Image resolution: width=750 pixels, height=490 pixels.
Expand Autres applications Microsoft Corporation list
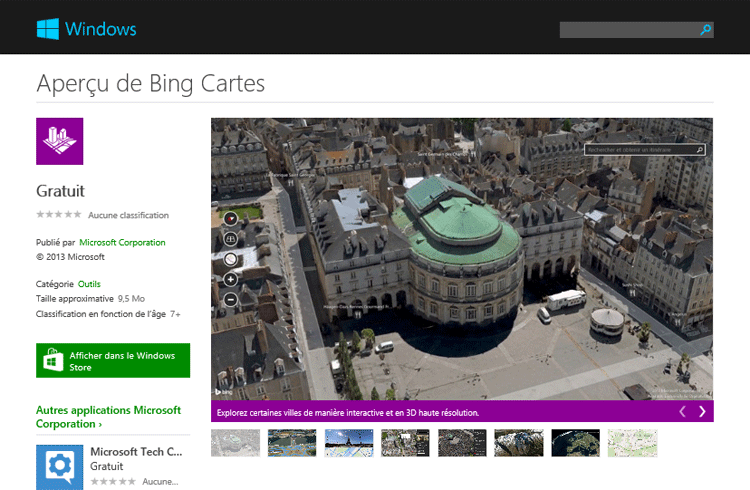[108, 417]
